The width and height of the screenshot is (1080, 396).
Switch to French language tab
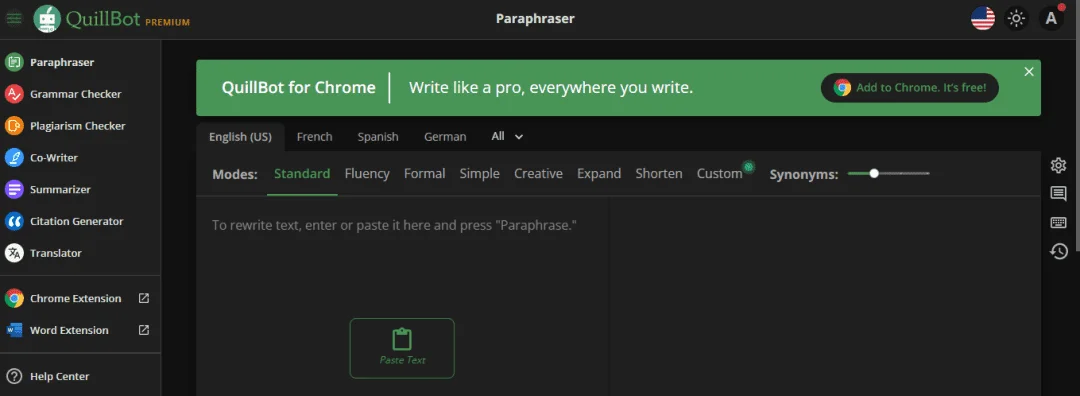click(315, 137)
